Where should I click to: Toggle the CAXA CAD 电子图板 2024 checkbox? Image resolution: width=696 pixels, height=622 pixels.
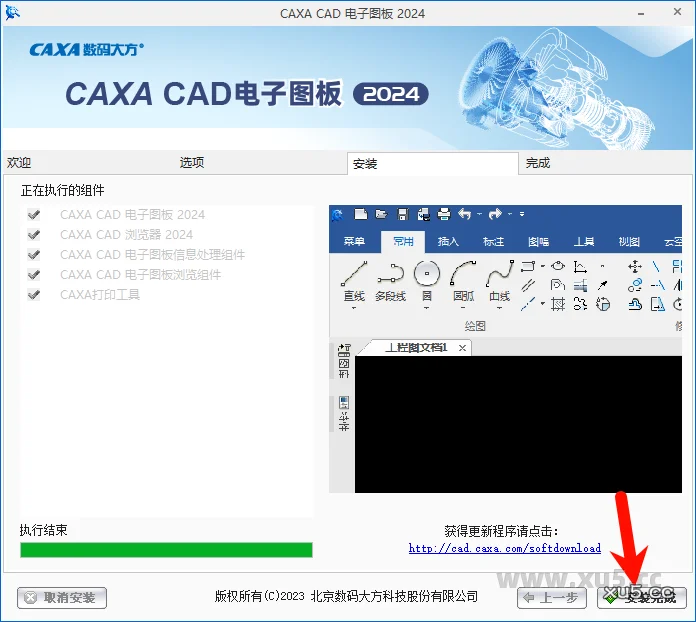coord(34,215)
